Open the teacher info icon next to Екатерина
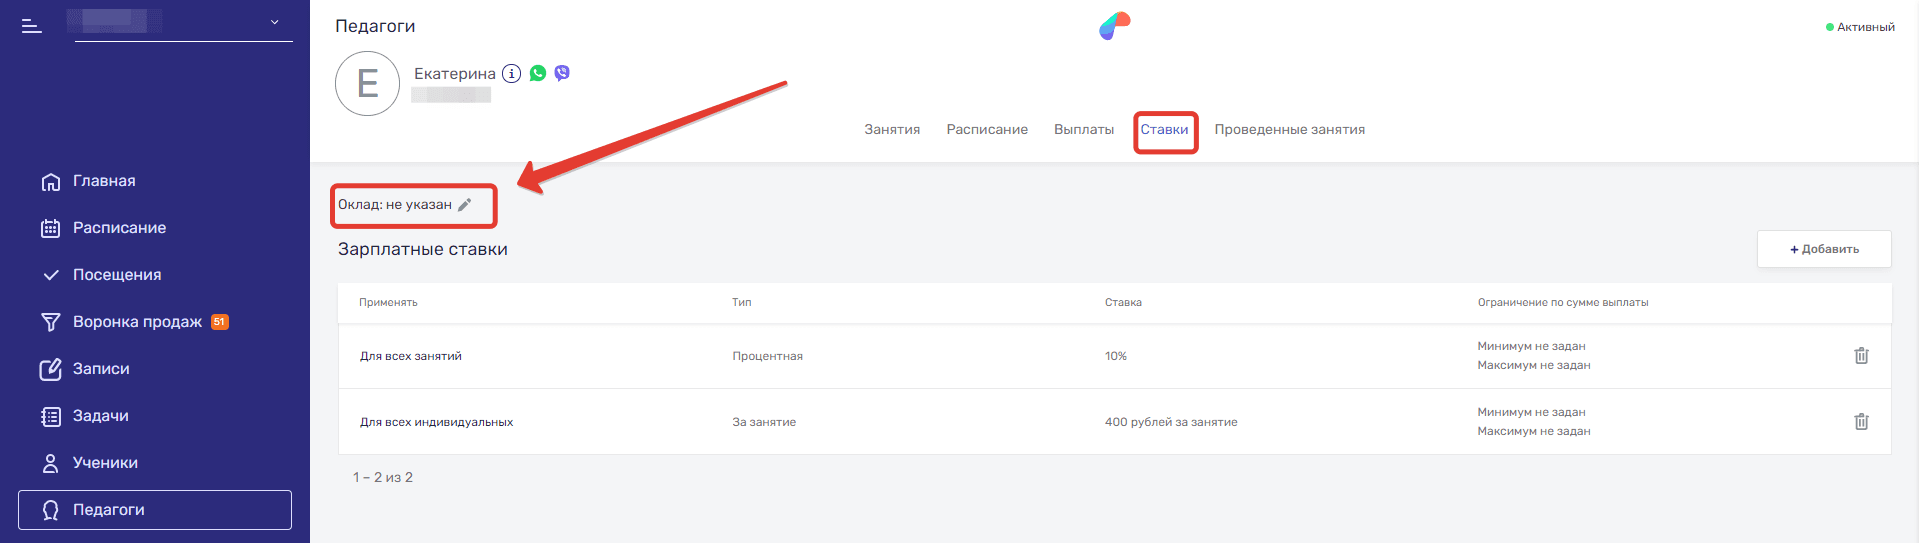This screenshot has height=543, width=1919. tap(511, 73)
